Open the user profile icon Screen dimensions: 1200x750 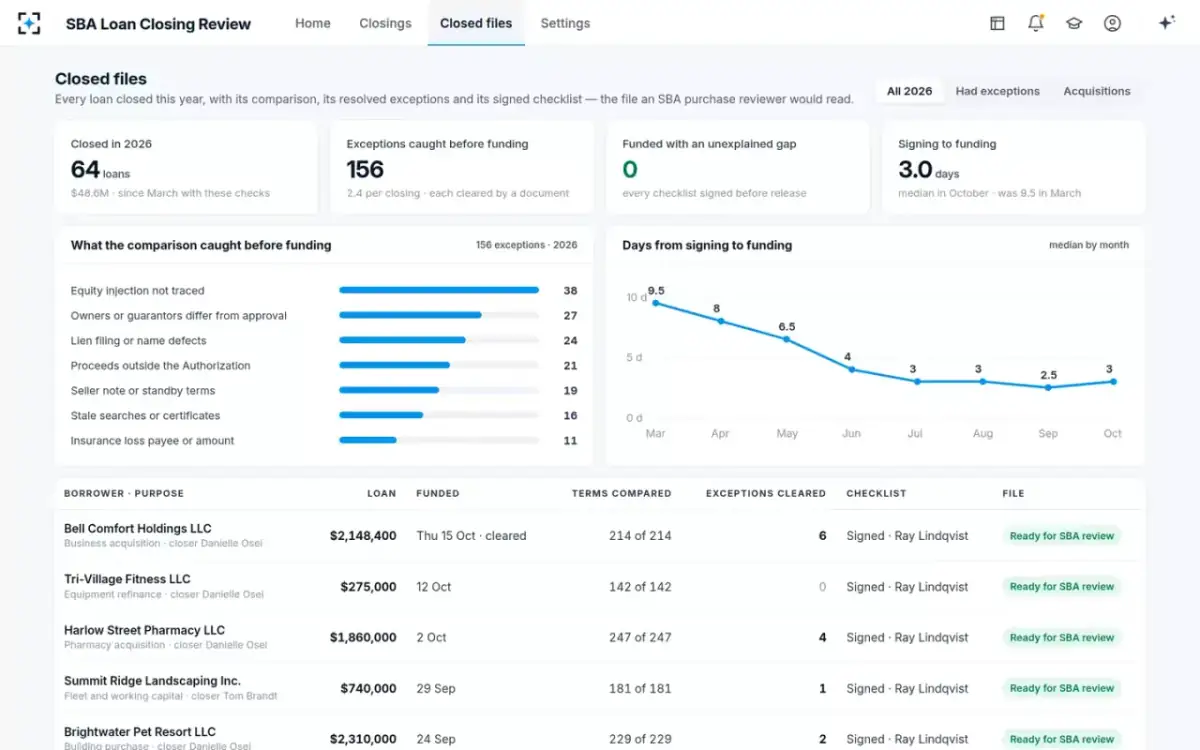[1112, 23]
